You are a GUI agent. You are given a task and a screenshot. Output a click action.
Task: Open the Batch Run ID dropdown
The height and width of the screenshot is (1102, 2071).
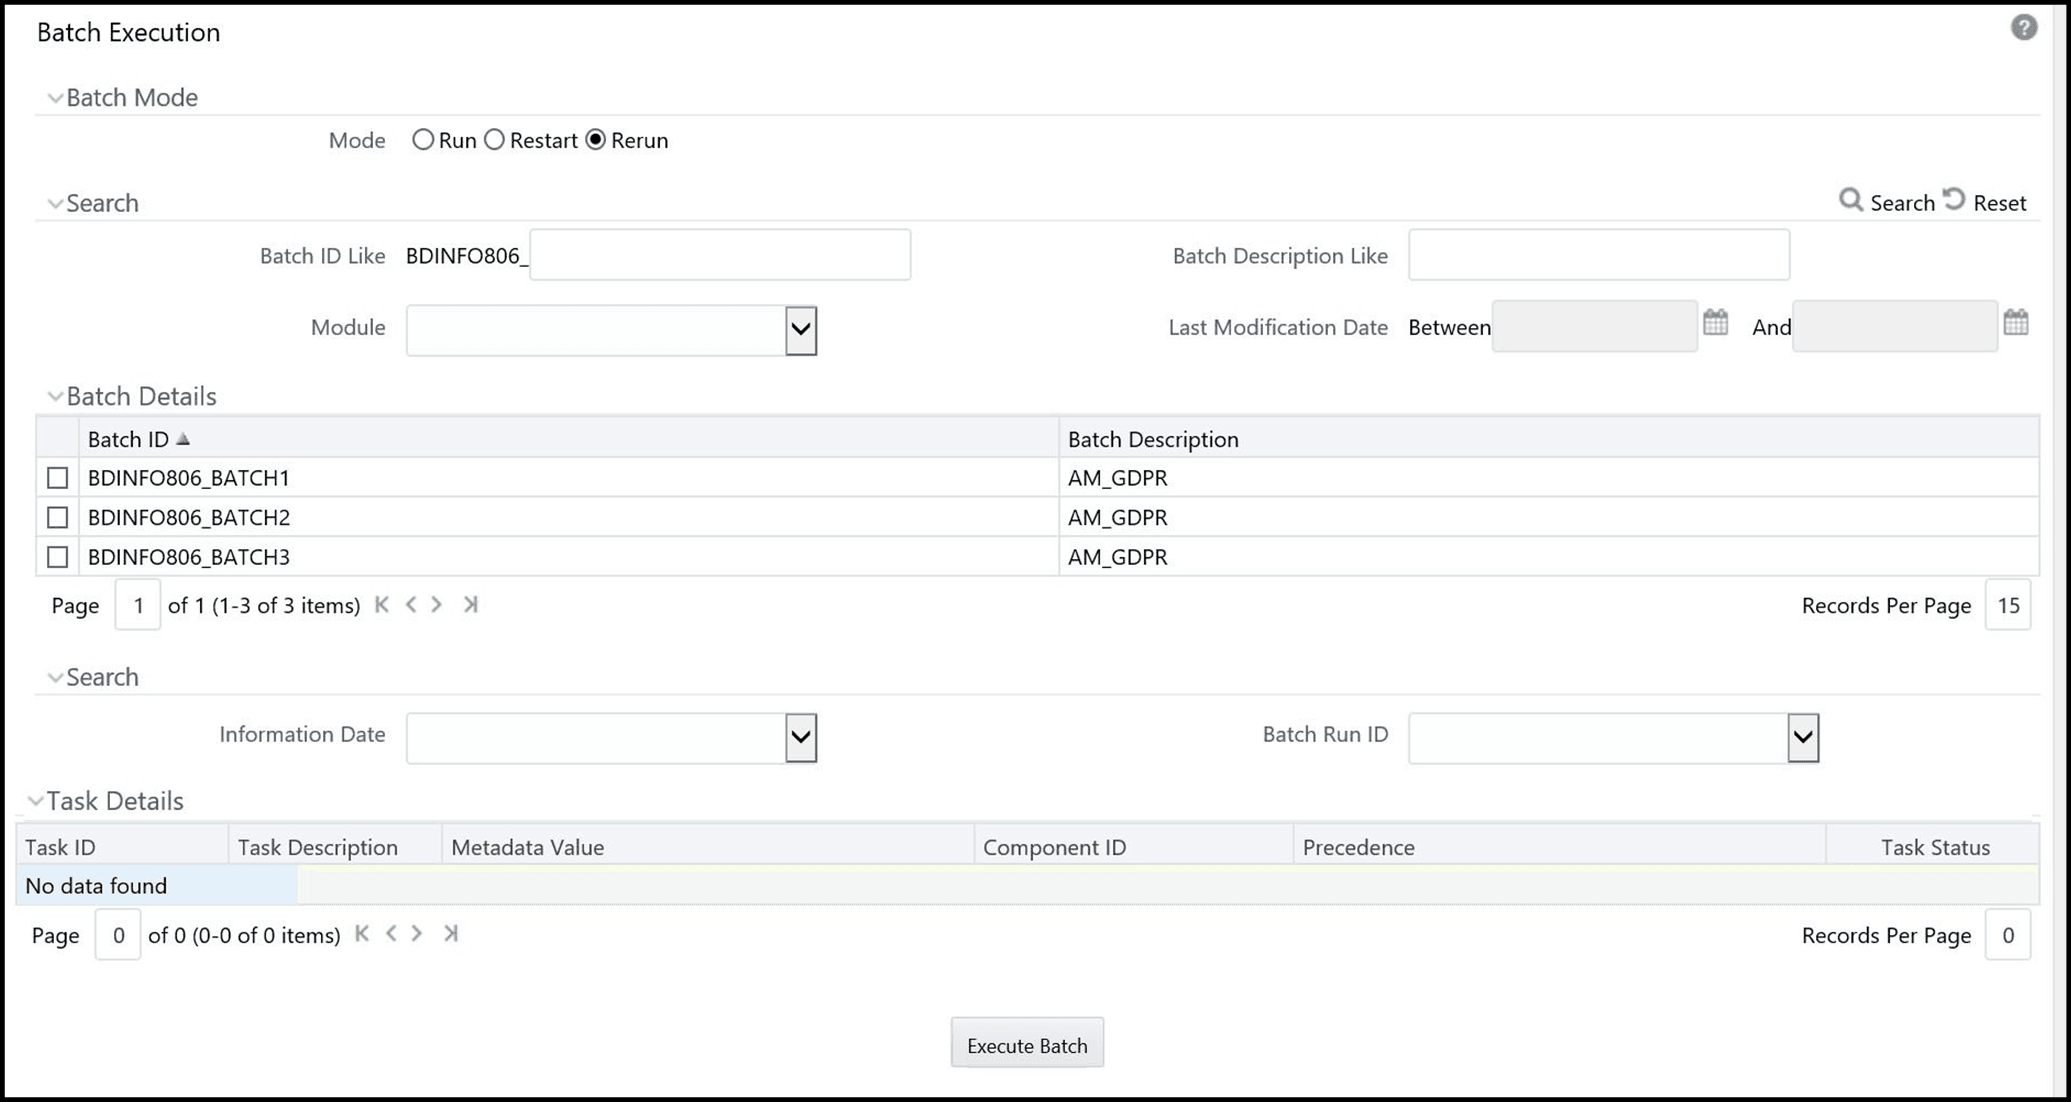[1802, 738]
